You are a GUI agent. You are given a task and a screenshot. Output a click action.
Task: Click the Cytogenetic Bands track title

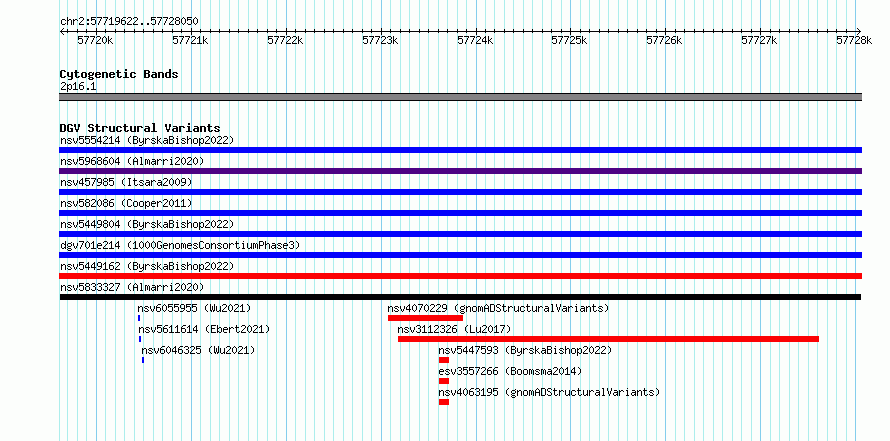pos(119,74)
